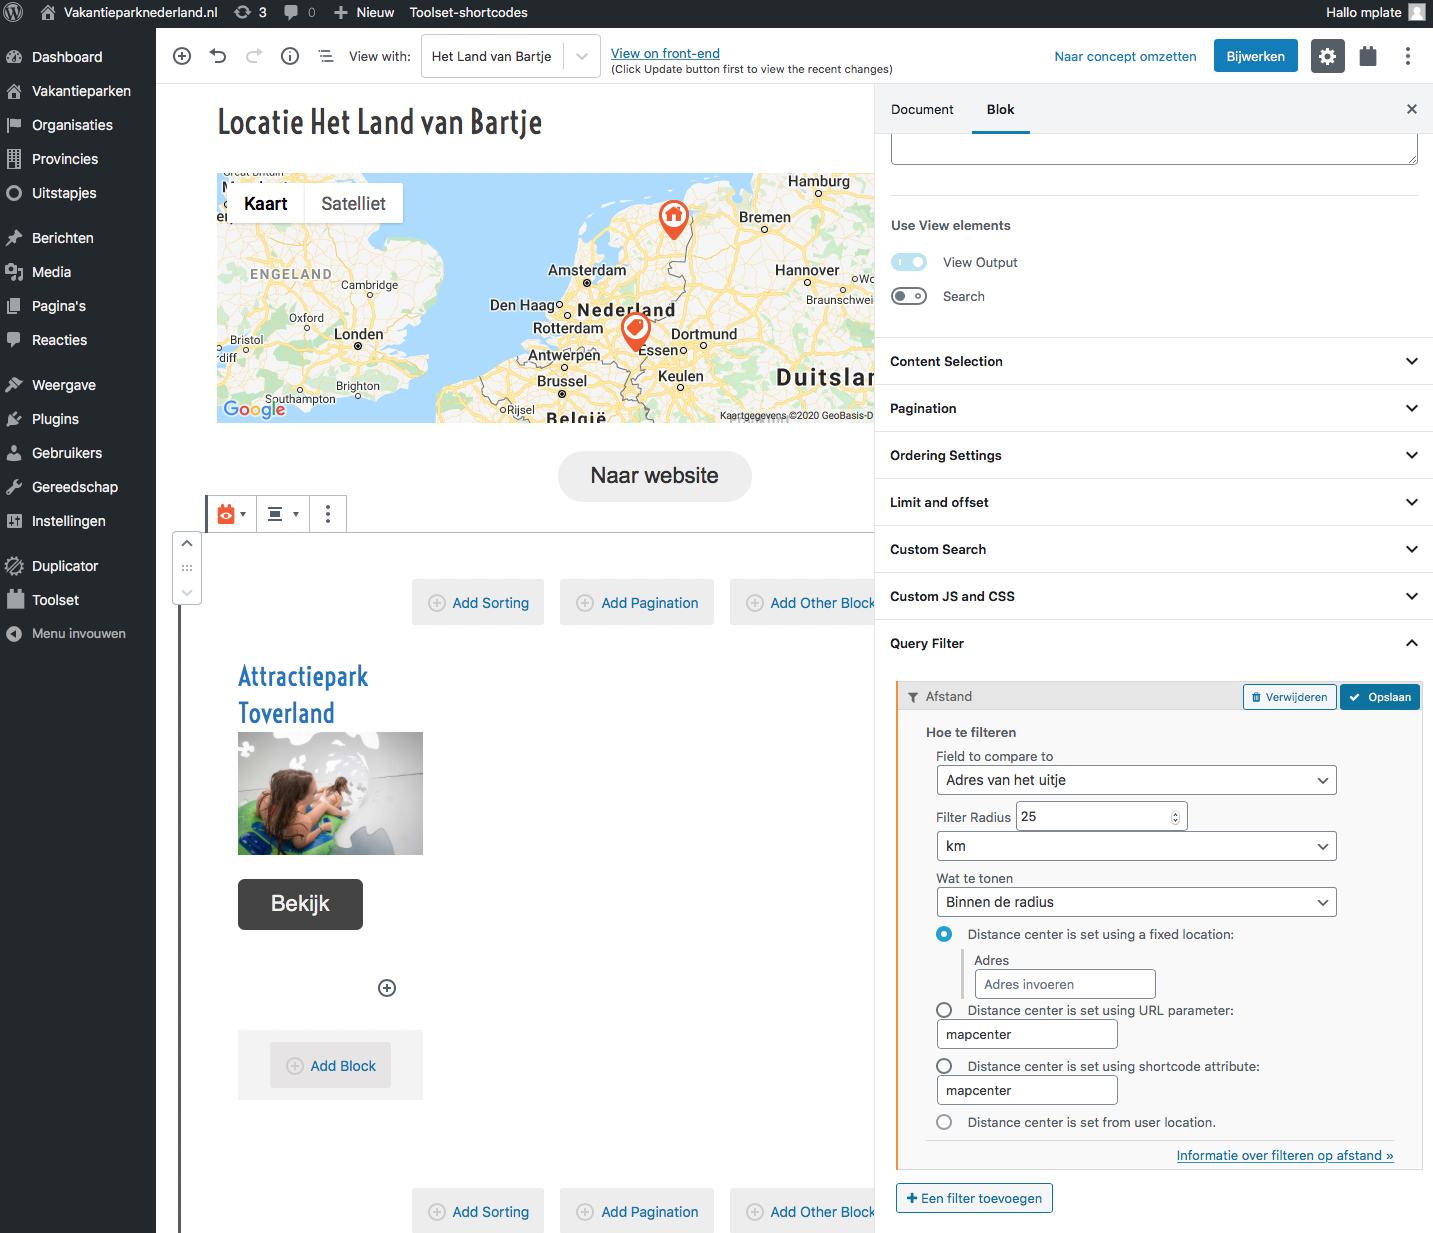The height and width of the screenshot is (1233, 1433).
Task: Open the block navigation list icon
Action: tap(326, 56)
